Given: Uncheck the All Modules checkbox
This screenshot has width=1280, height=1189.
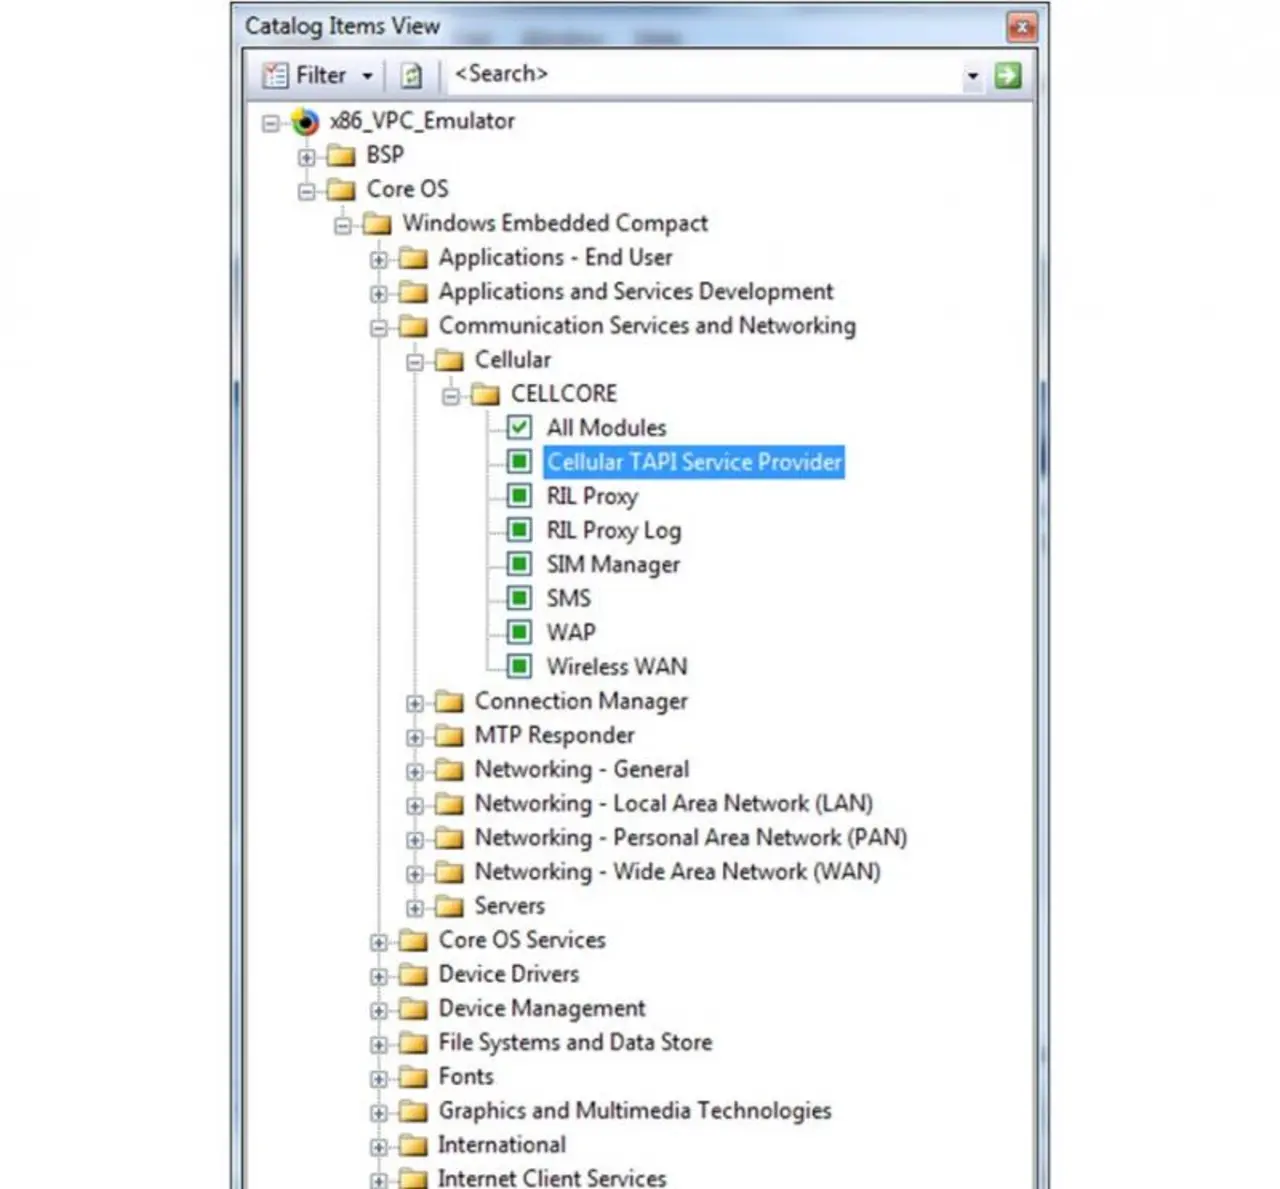Looking at the screenshot, I should (x=519, y=428).
